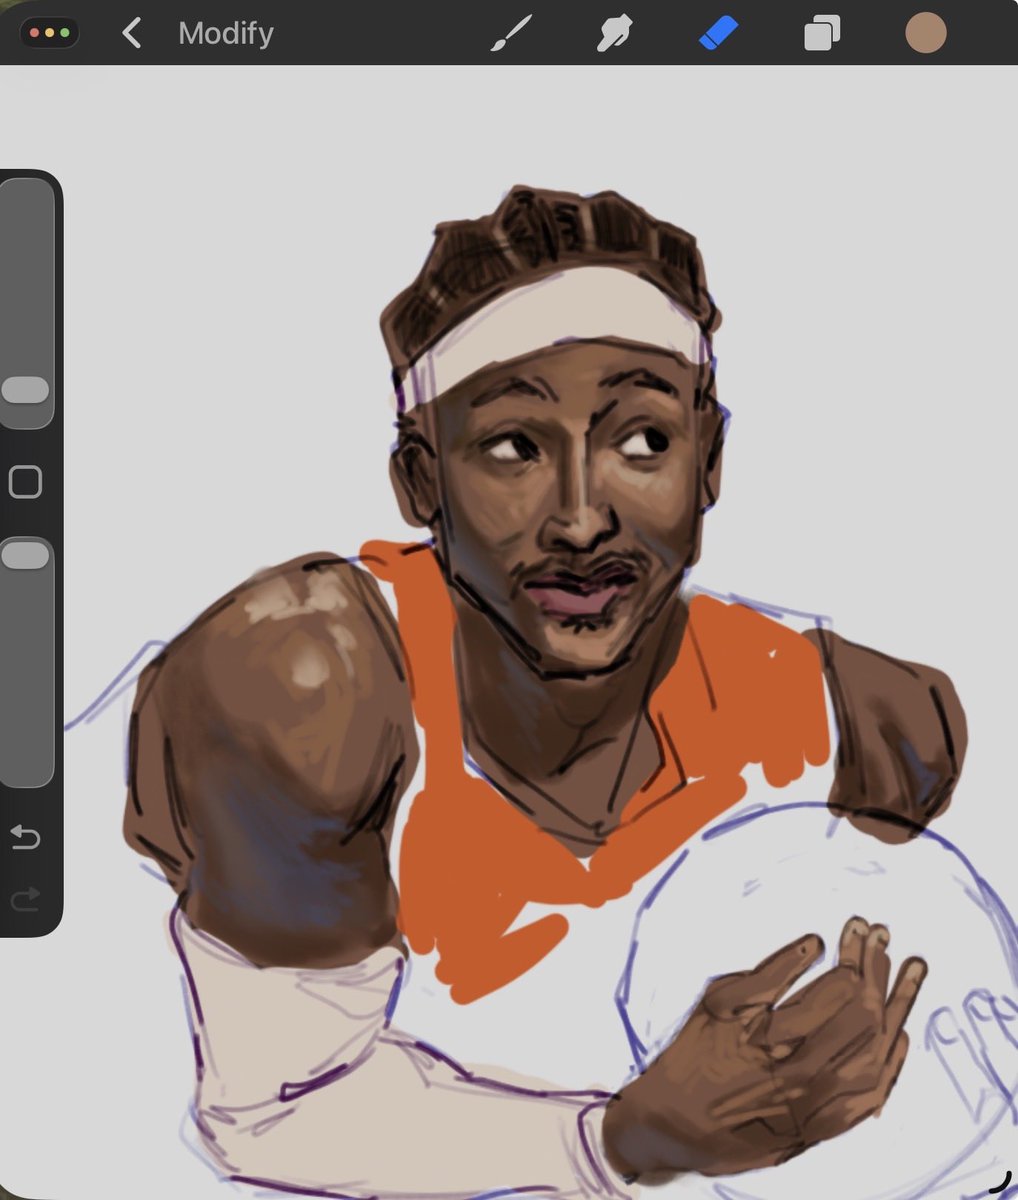Click the brush opacity slider handle
The width and height of the screenshot is (1018, 1200).
click(25, 555)
